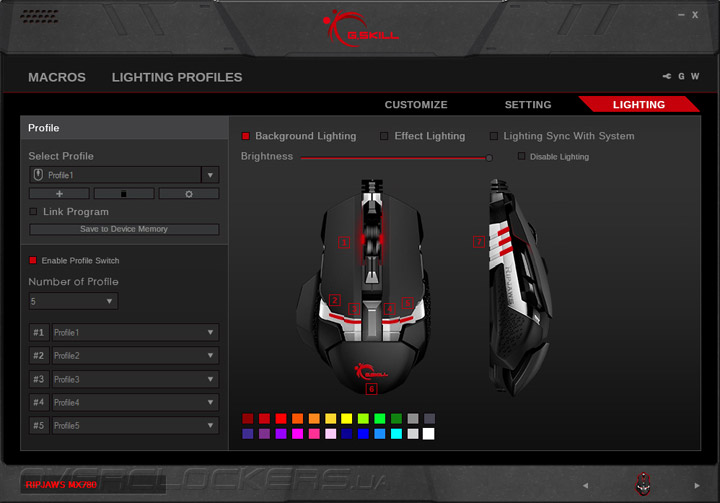The height and width of the screenshot is (503, 720).
Task: Go to previous device with left arrow
Action: [x=585, y=486]
